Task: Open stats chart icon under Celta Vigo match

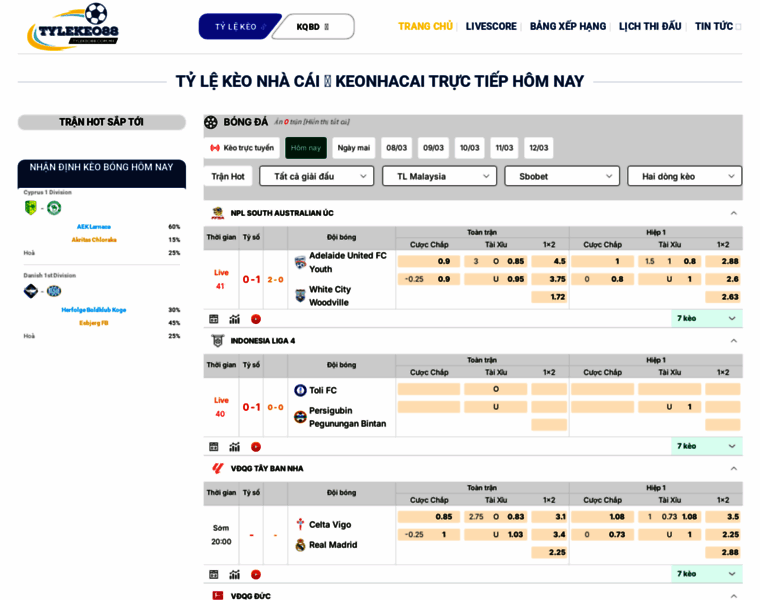Action: [x=235, y=574]
